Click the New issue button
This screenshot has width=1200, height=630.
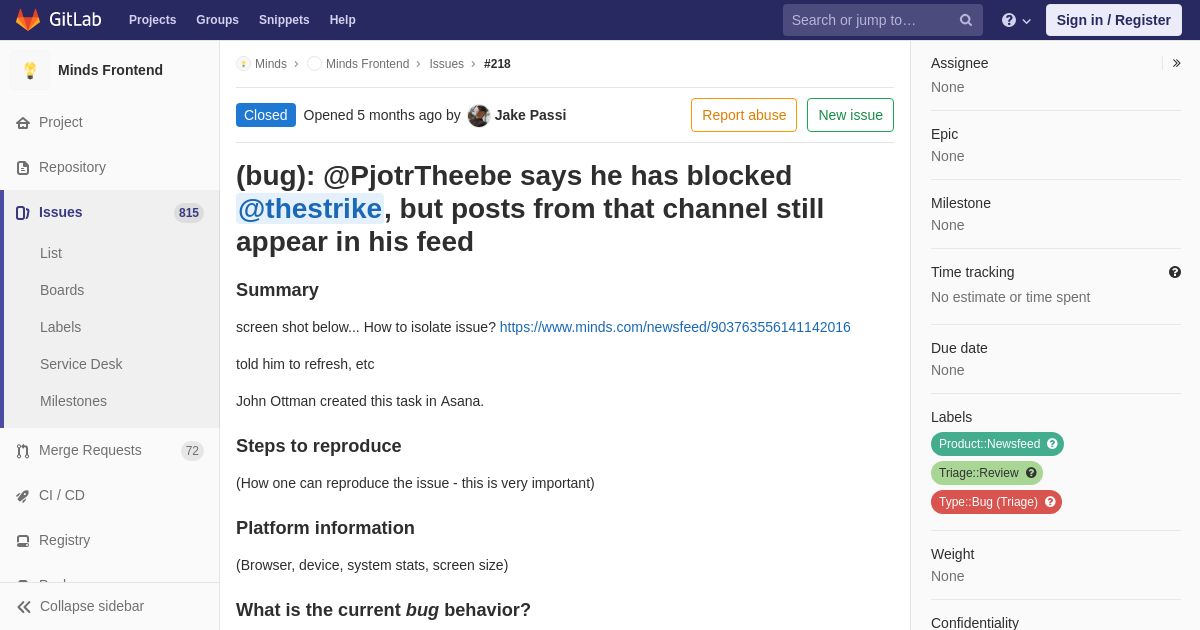pos(850,115)
